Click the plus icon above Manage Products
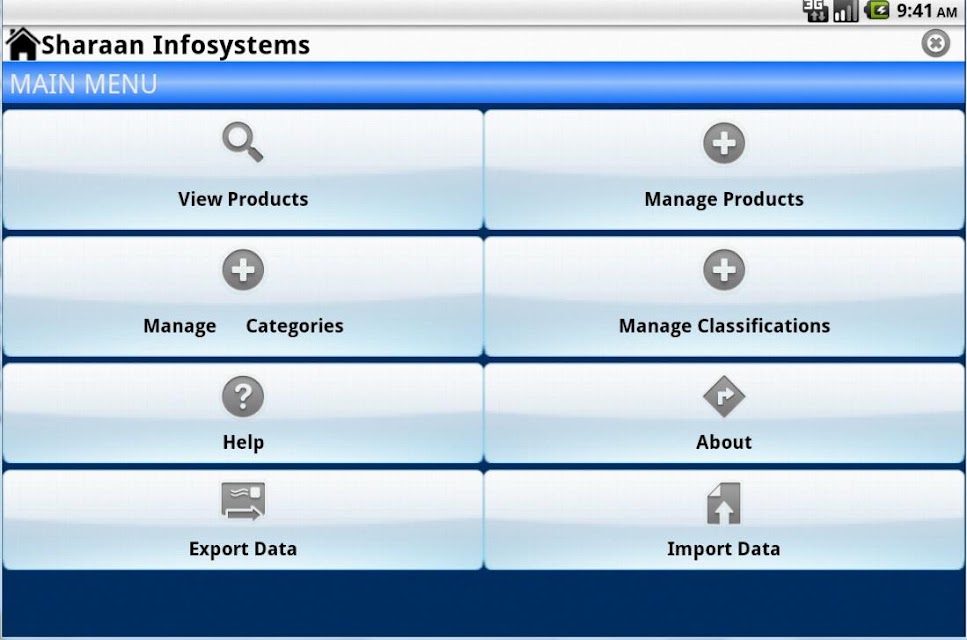 (x=723, y=143)
